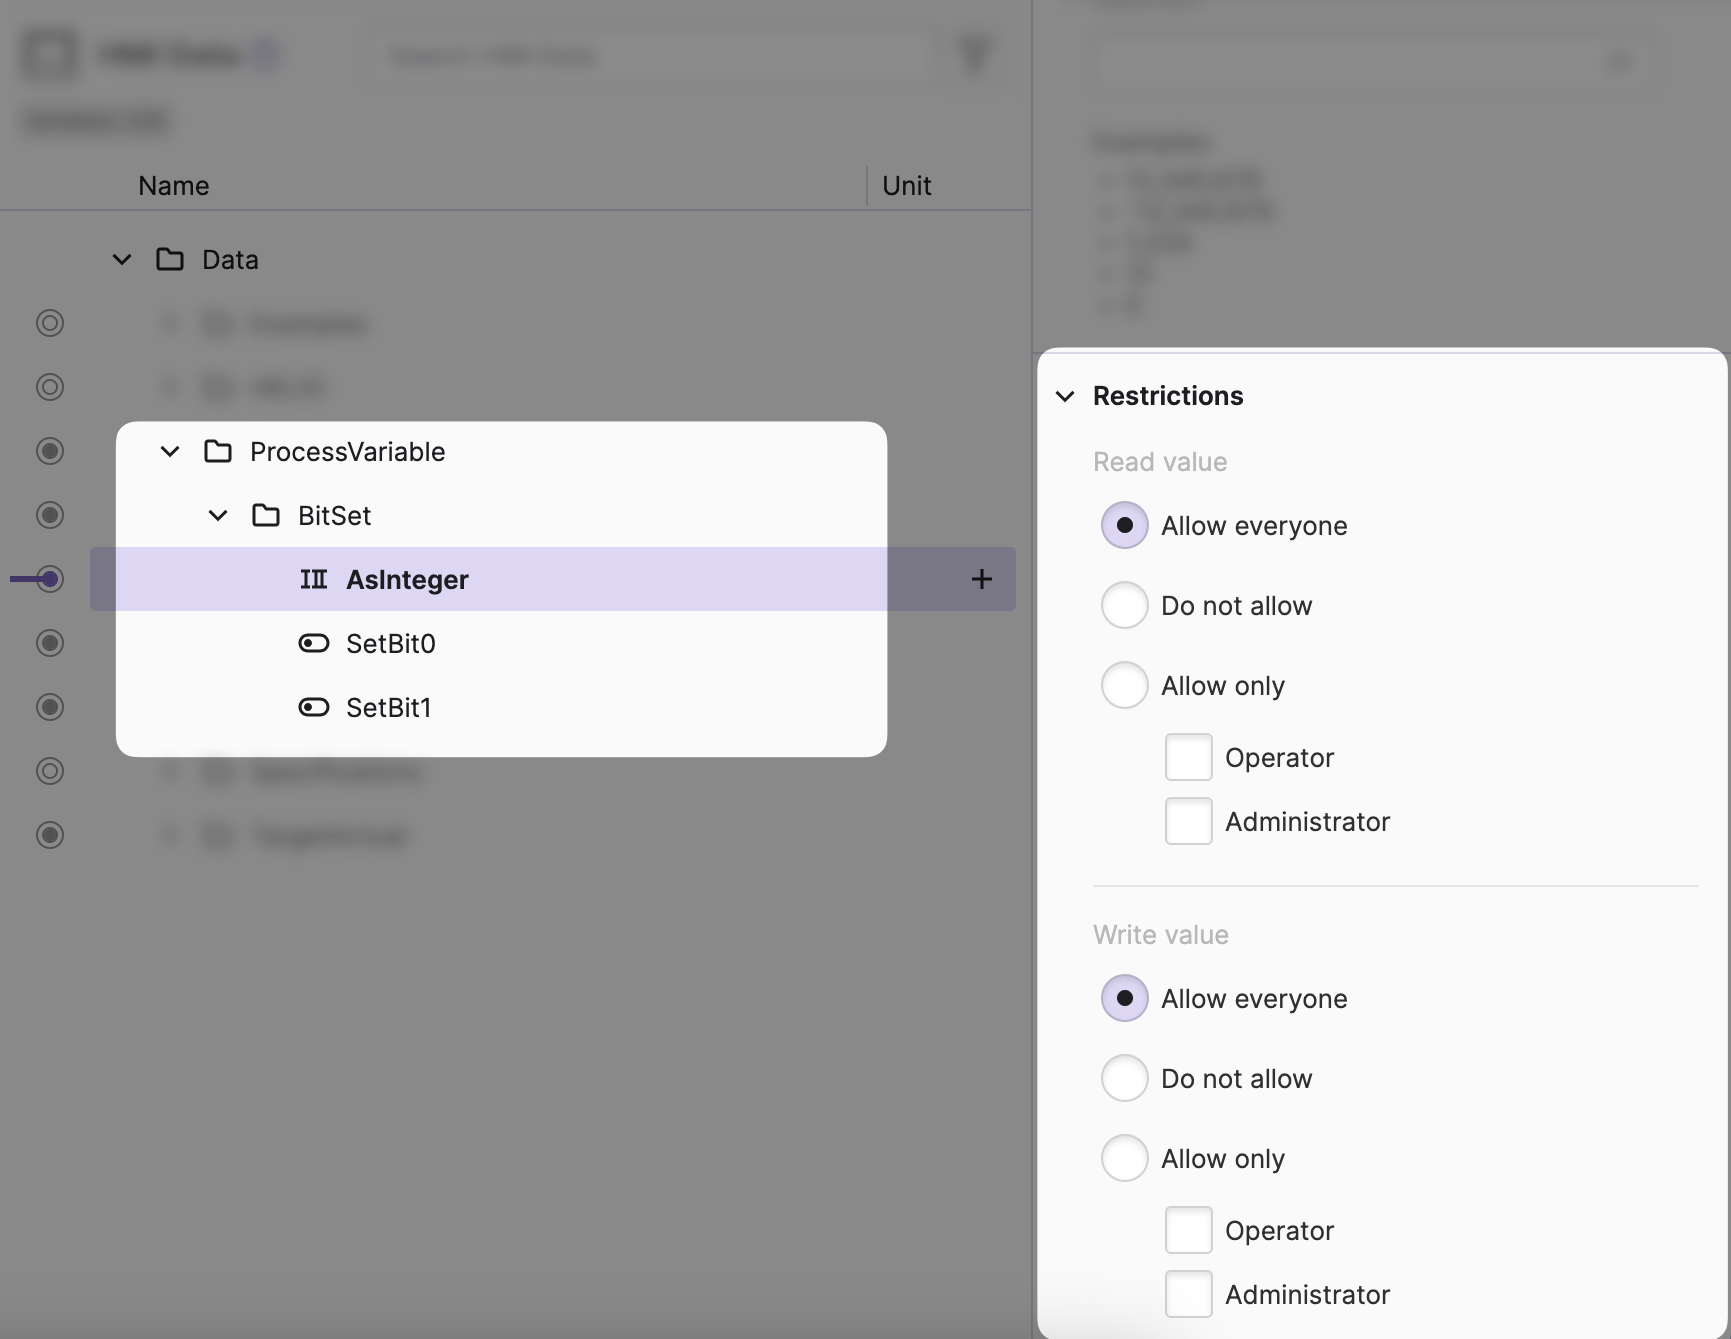Click the integer type icon beside AsInteger
Image resolution: width=1731 pixels, height=1339 pixels.
pos(313,579)
